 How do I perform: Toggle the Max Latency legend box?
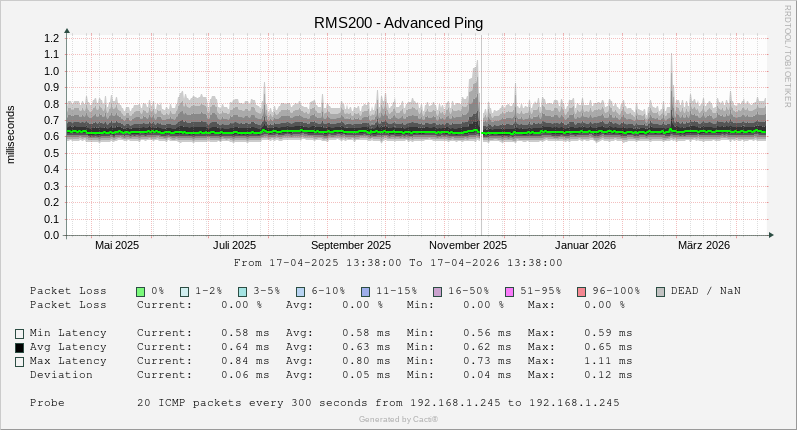pos(20,361)
